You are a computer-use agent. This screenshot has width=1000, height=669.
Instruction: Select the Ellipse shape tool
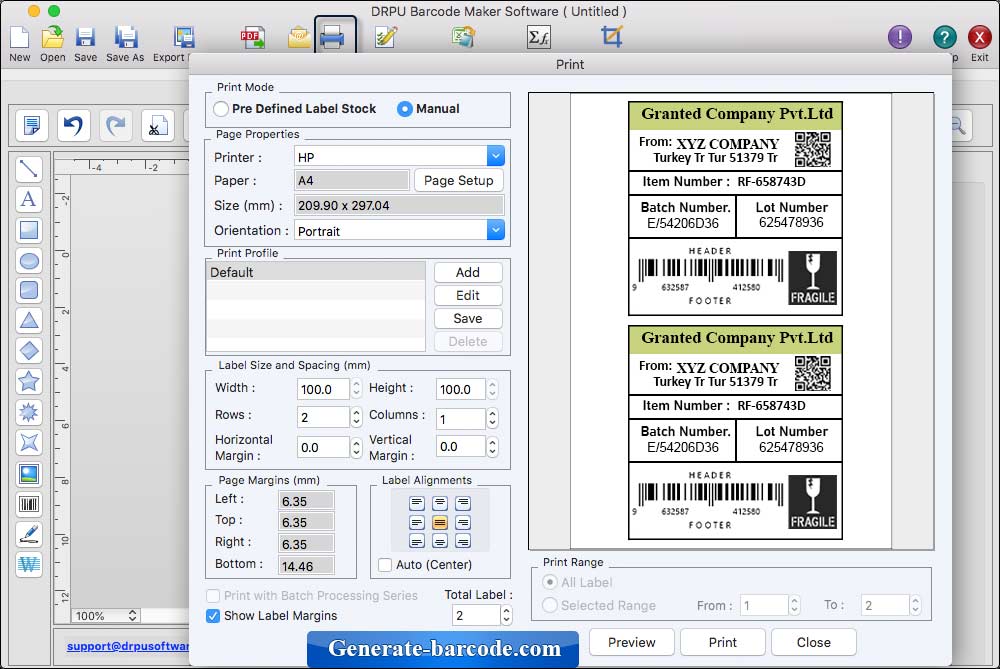(x=29, y=260)
